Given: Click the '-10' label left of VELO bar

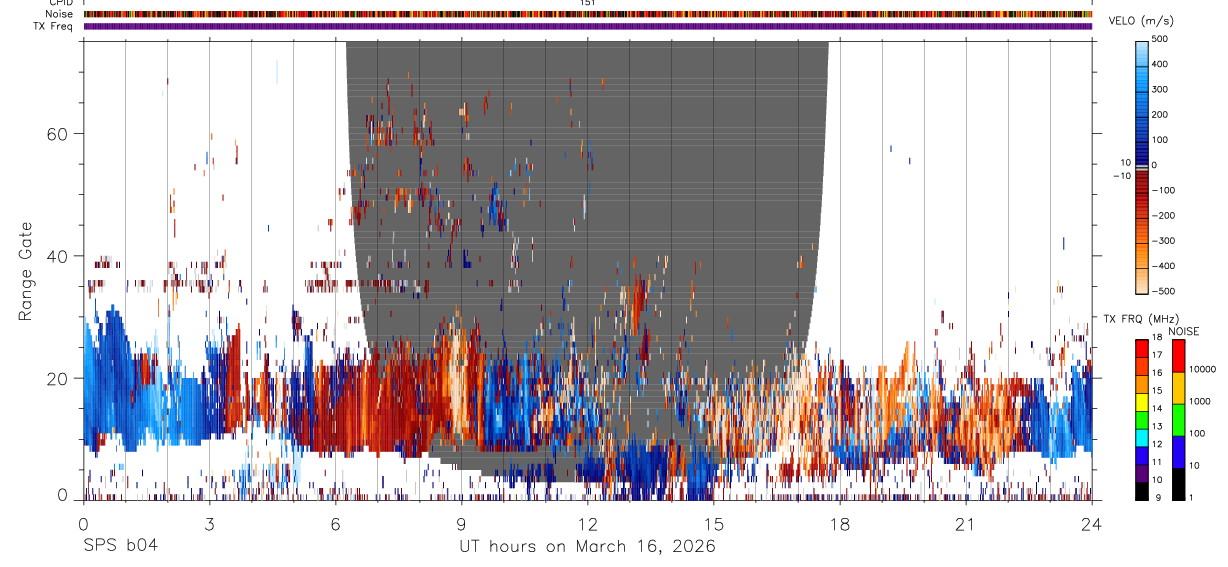Looking at the screenshot, I should tap(1122, 176).
